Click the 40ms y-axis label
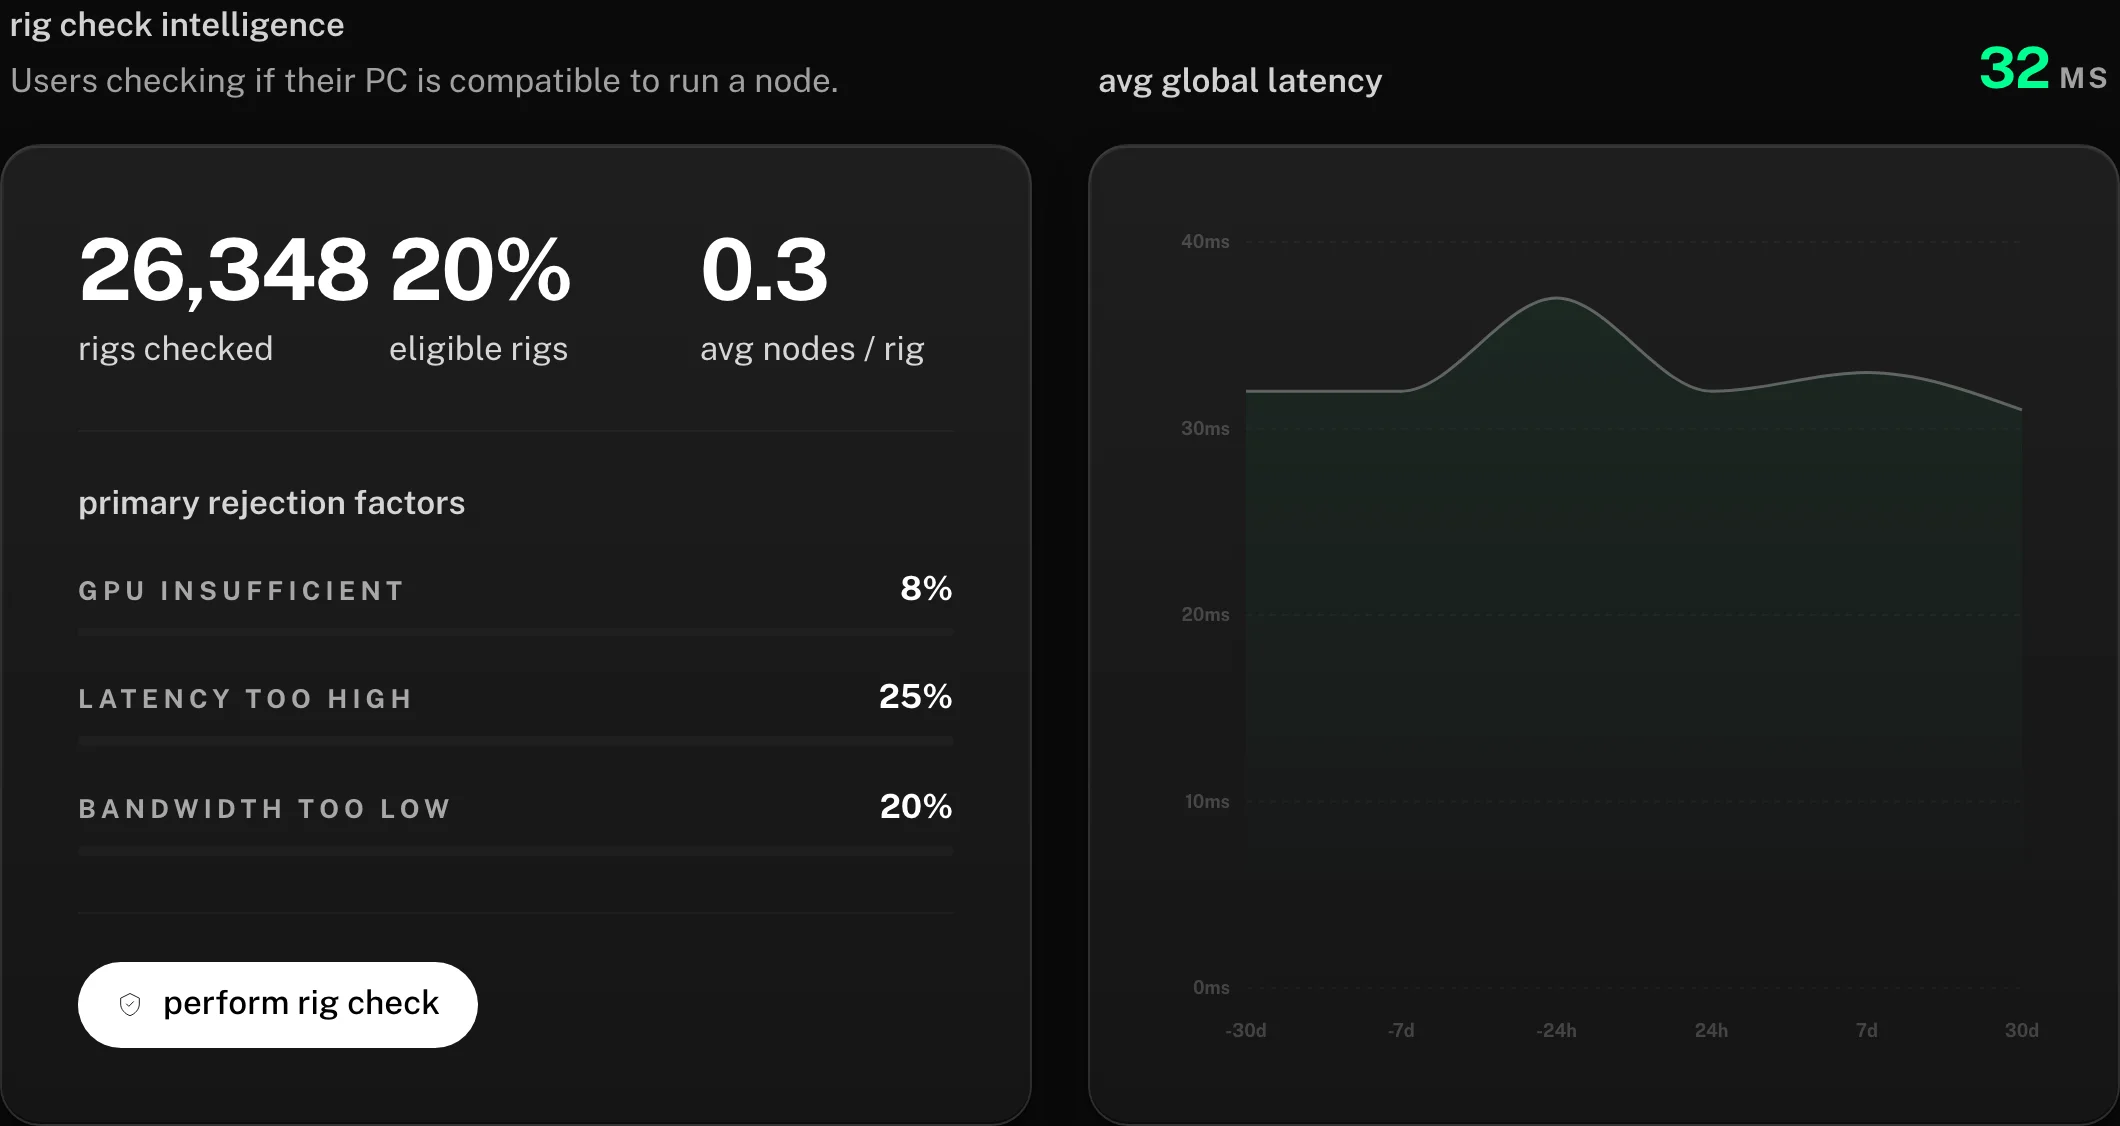 pyautogui.click(x=1205, y=241)
